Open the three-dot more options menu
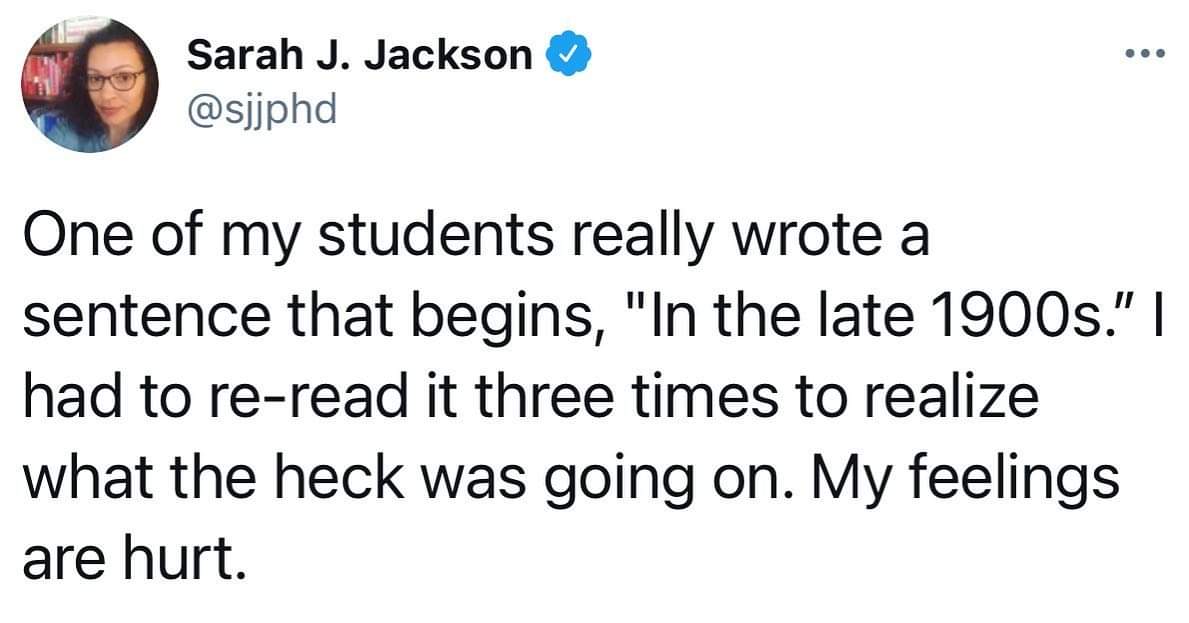The width and height of the screenshot is (1189, 623). point(1145,54)
